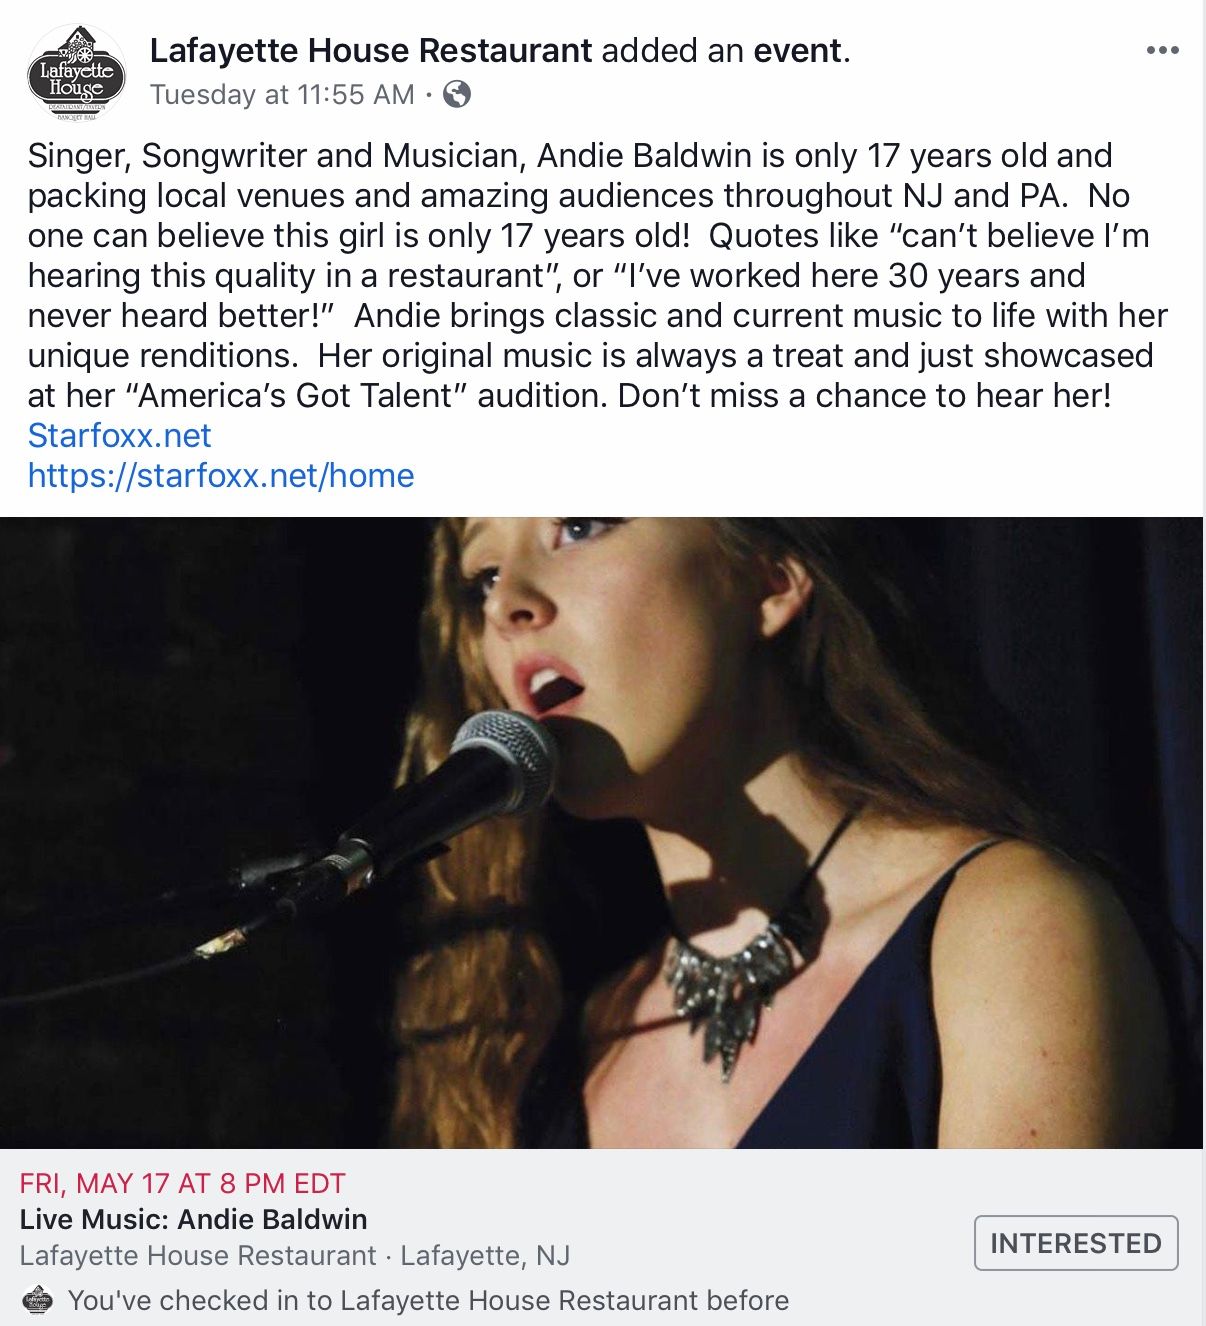Click "added an" text in post header
The height and width of the screenshot is (1326, 1206).
tap(673, 51)
